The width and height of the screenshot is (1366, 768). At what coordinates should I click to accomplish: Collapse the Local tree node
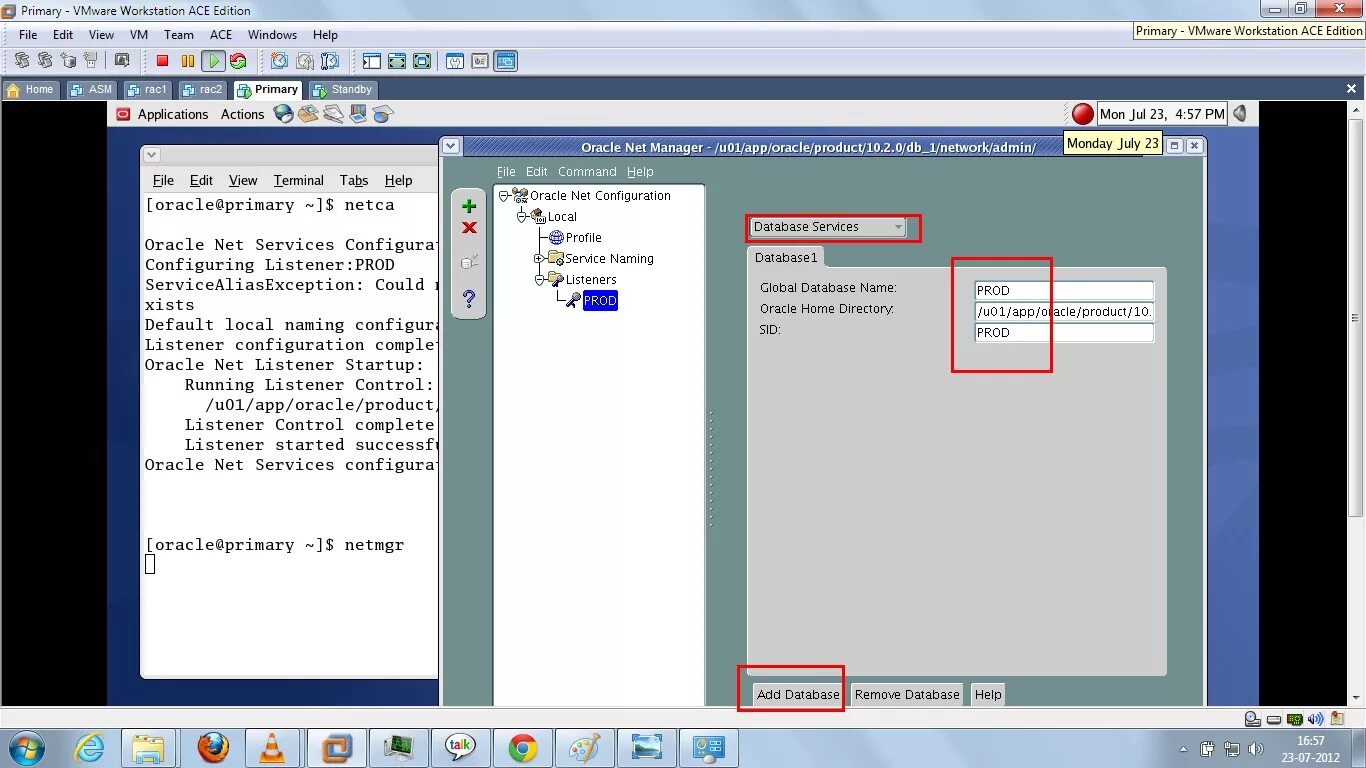tap(521, 217)
